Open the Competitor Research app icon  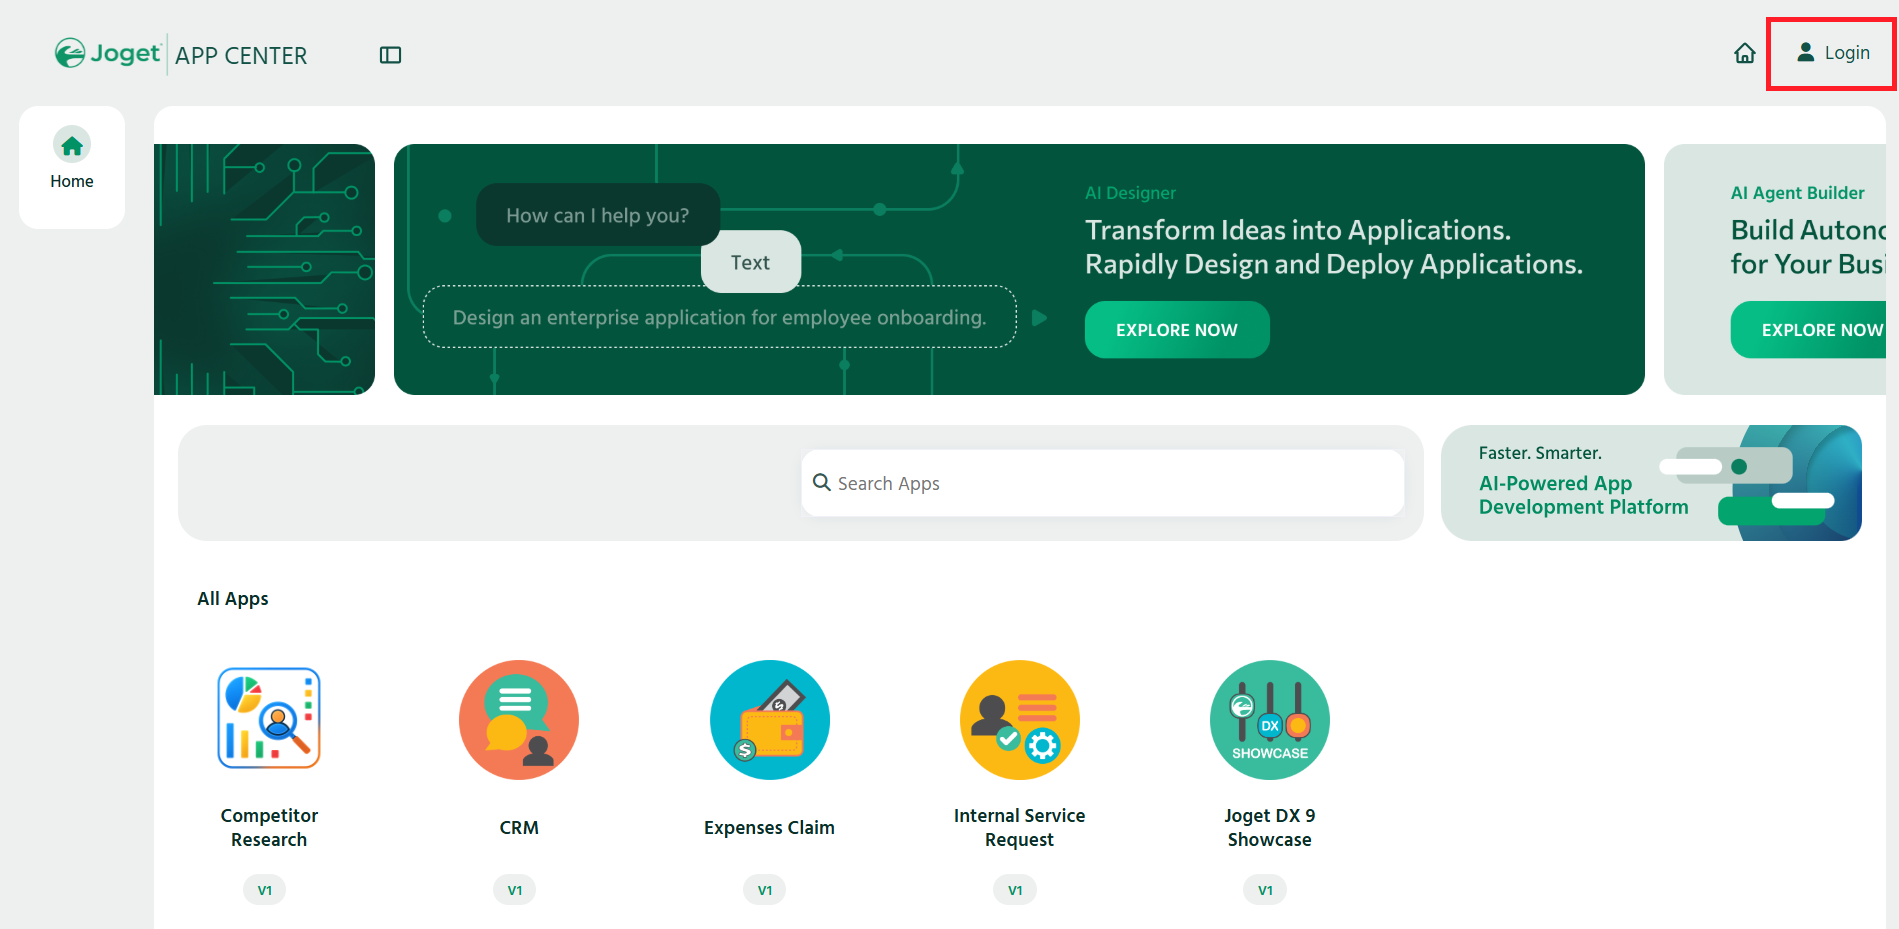tap(269, 718)
